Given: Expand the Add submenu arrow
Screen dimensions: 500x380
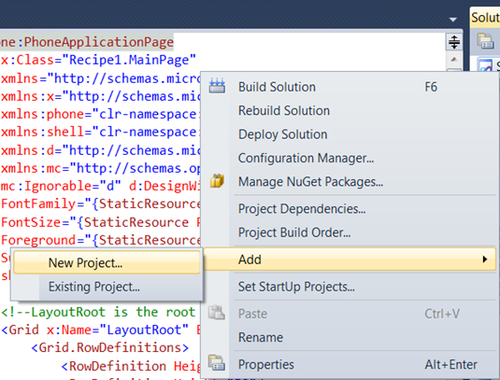Looking at the screenshot, I should pos(485,259).
